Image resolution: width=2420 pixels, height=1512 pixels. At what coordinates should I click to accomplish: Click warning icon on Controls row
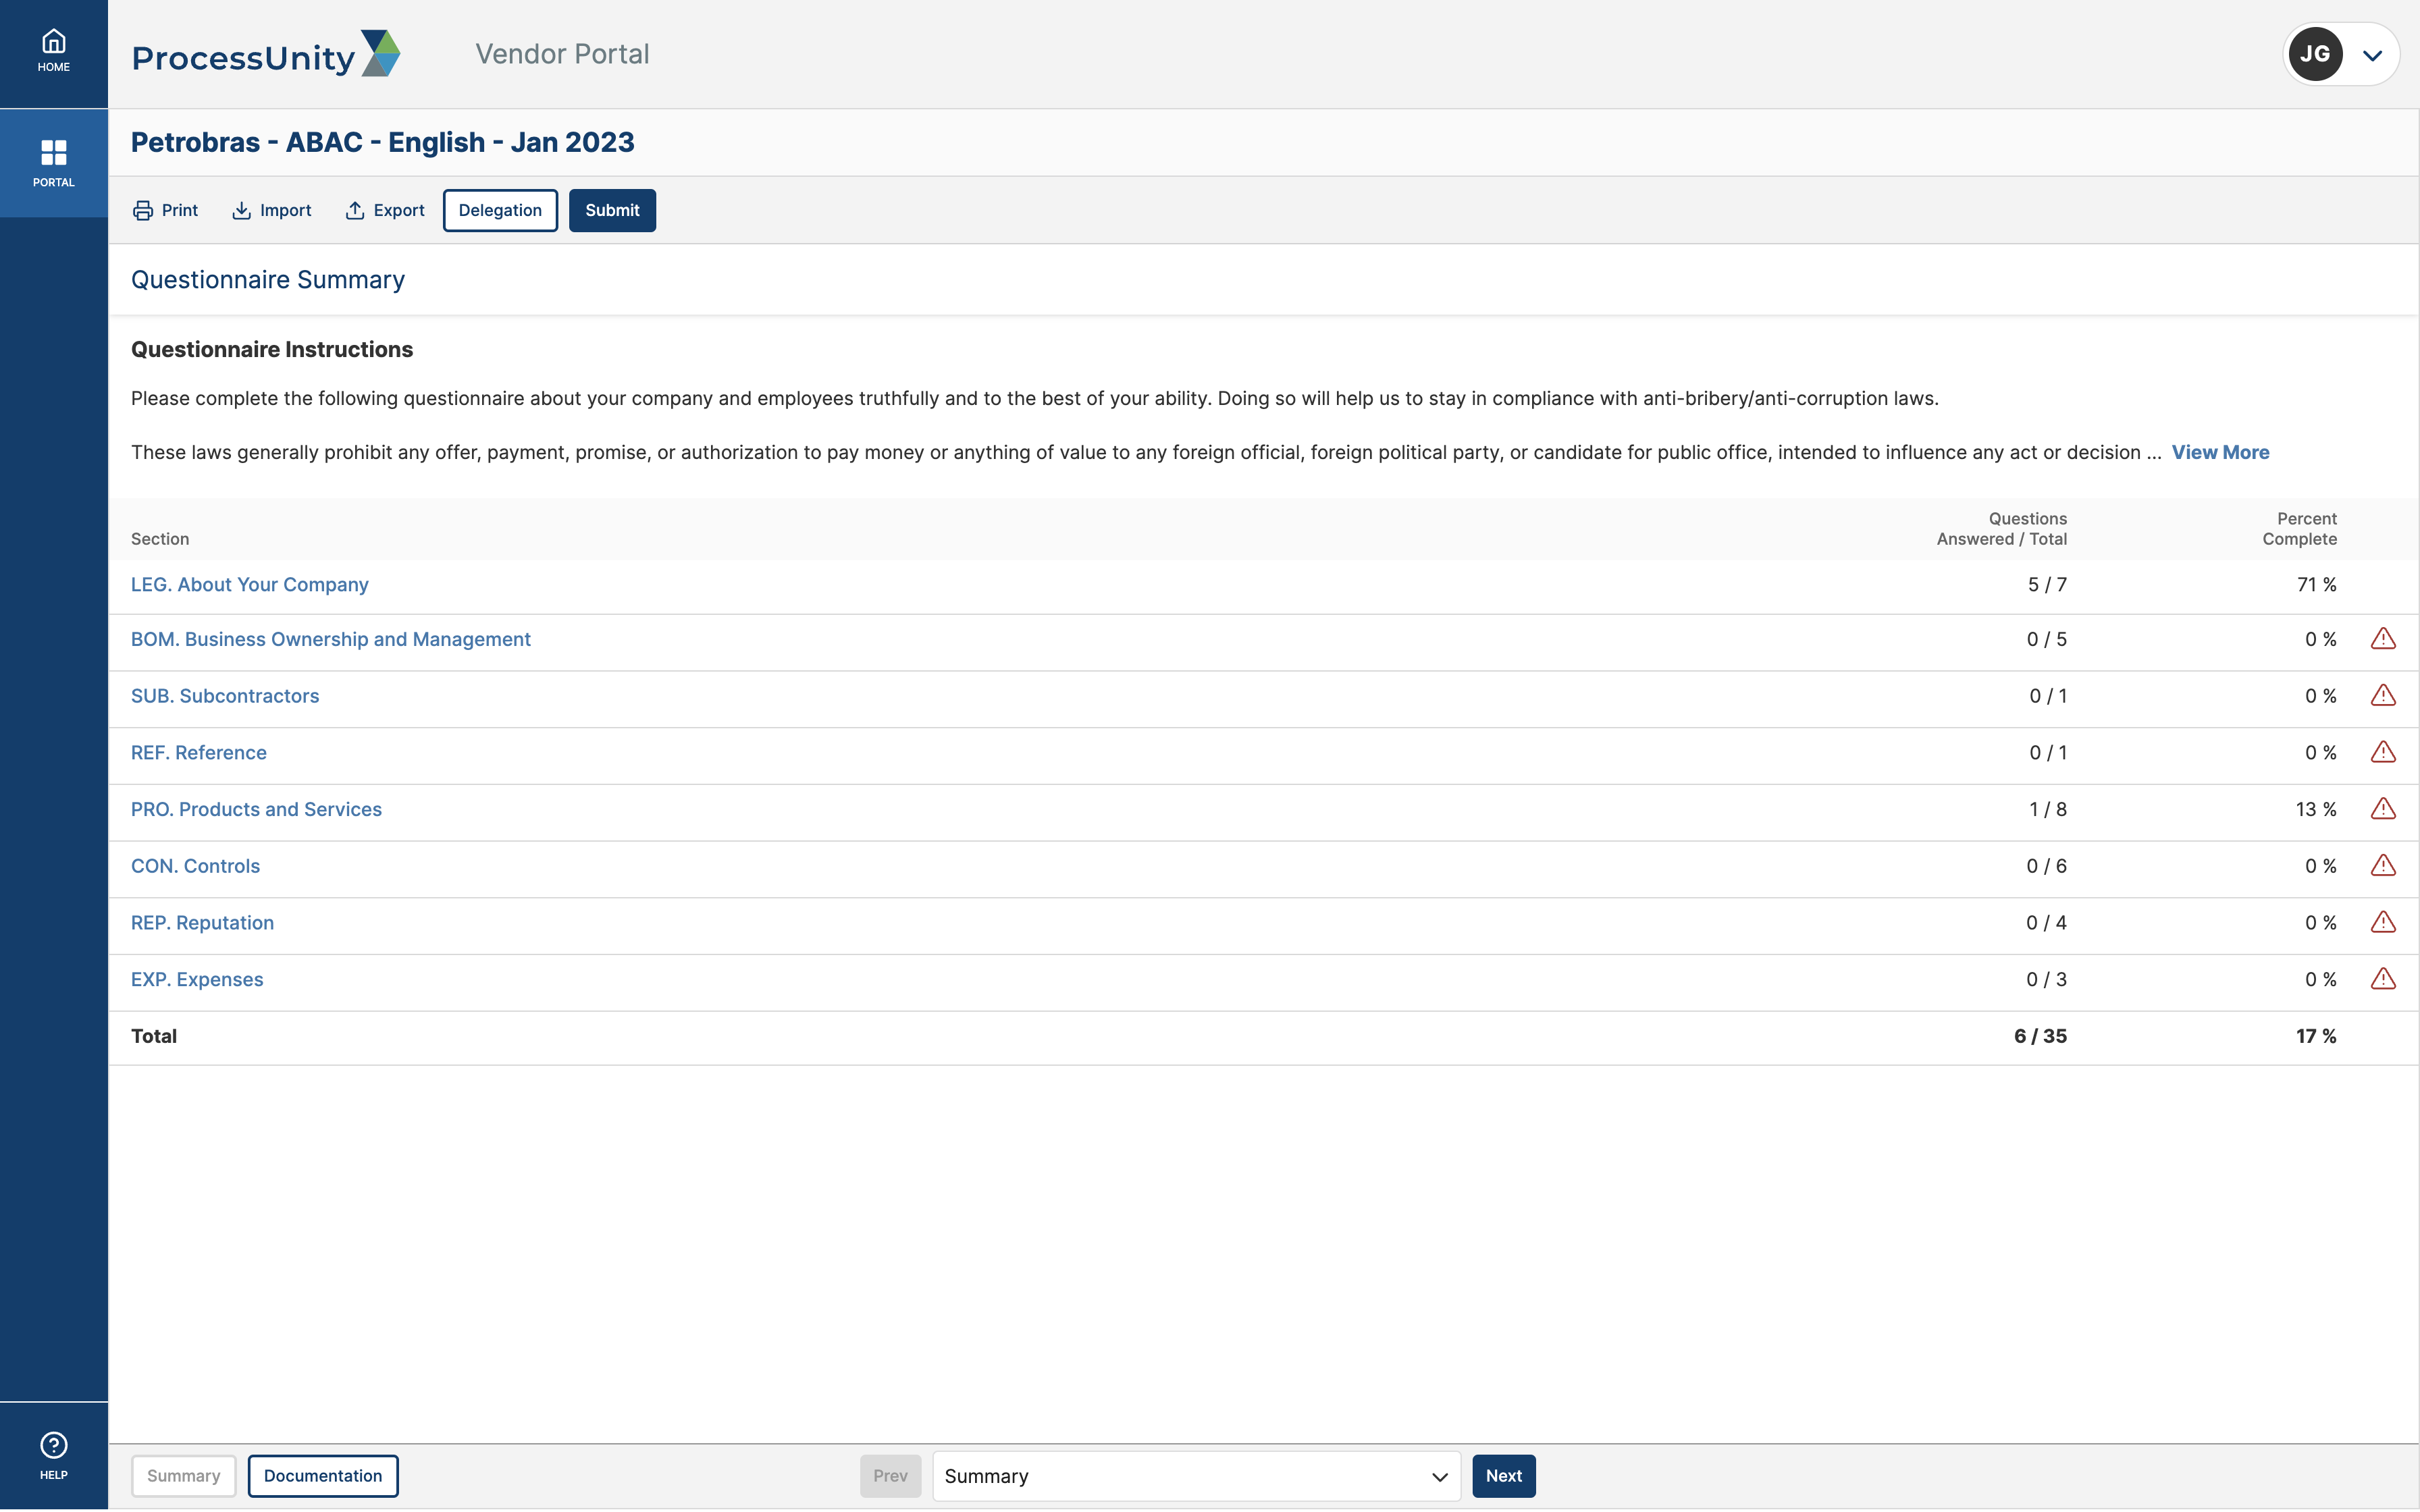[2383, 865]
